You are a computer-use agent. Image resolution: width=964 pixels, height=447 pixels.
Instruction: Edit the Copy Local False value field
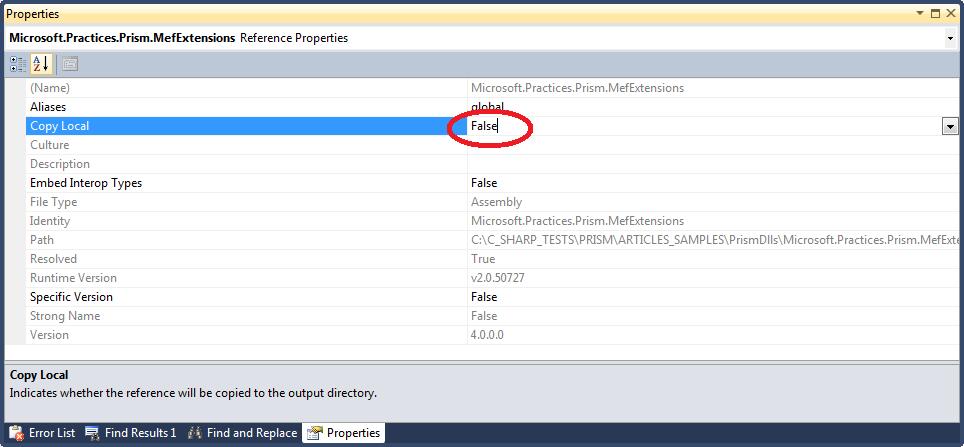point(704,126)
